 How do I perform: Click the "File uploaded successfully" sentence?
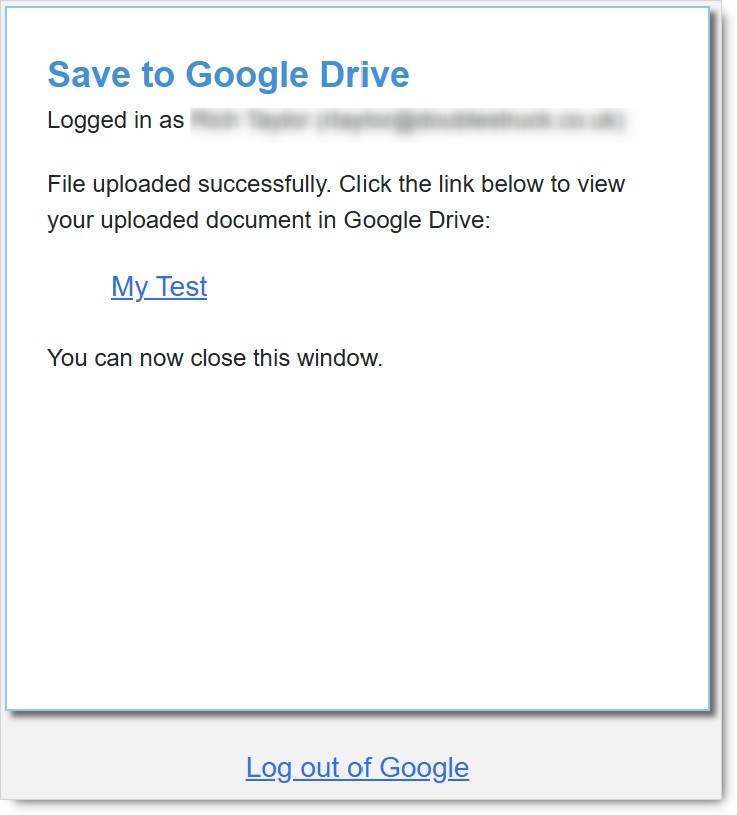(x=190, y=185)
